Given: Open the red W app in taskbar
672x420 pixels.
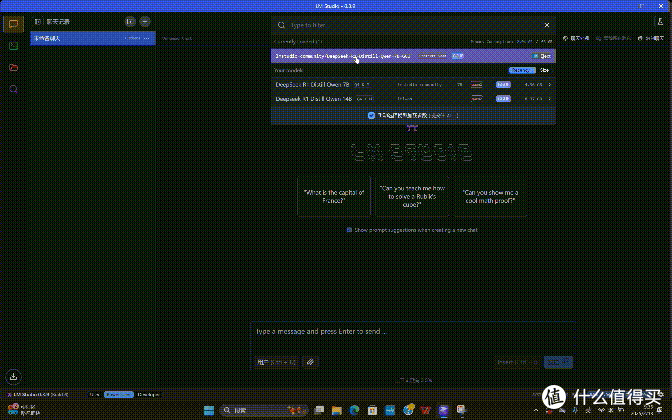Looking at the screenshot, I should click(x=425, y=411).
